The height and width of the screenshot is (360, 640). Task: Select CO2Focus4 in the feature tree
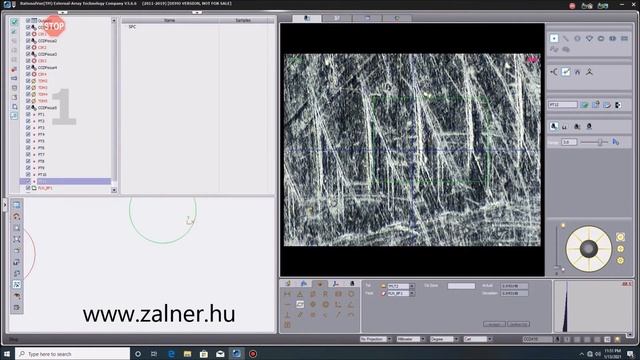click(47, 67)
